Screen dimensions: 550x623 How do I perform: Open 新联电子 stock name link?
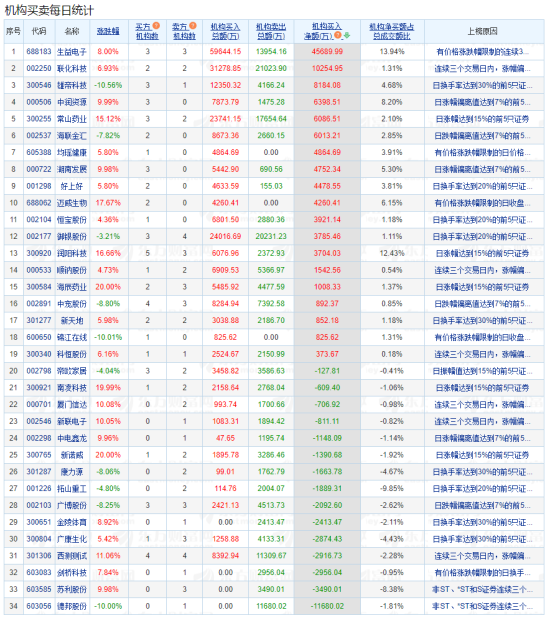coord(72,422)
